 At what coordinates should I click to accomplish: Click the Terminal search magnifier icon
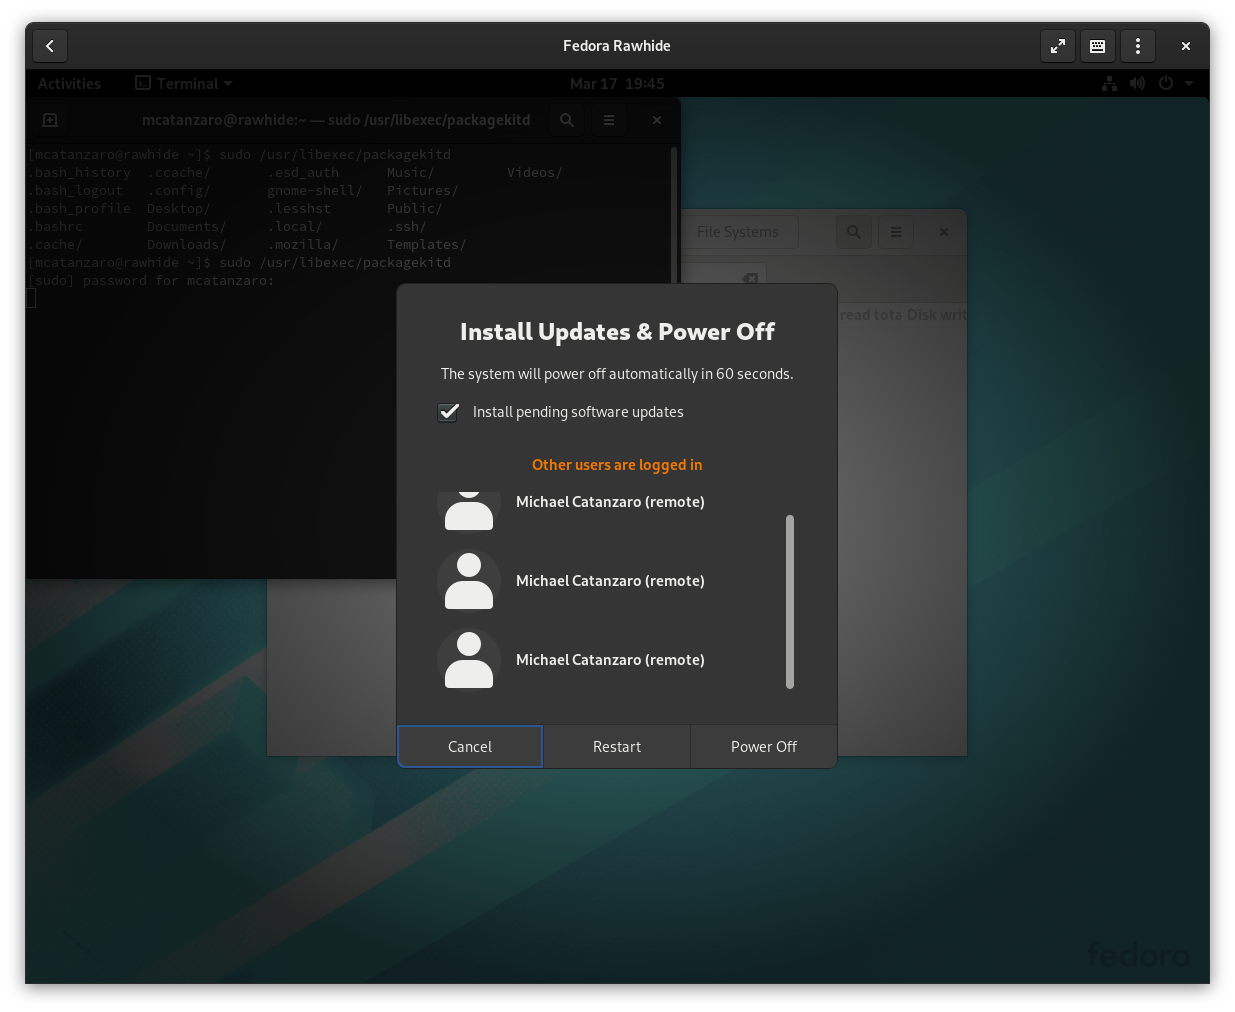click(x=567, y=120)
